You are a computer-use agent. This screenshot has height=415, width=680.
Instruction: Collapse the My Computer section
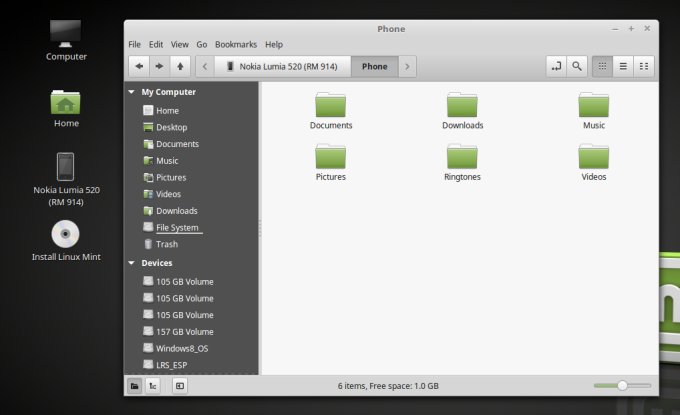click(x=131, y=92)
